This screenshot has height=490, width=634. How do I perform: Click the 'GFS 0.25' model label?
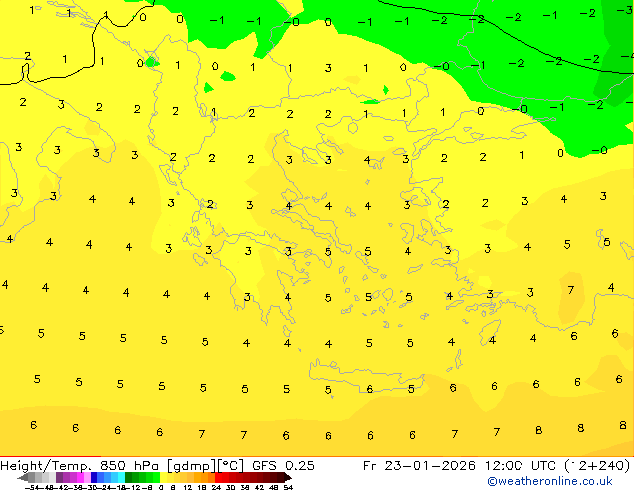point(283,466)
